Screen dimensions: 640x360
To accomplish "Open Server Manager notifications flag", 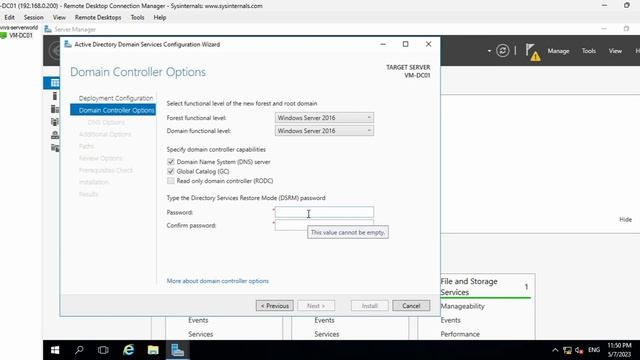I will coord(532,52).
